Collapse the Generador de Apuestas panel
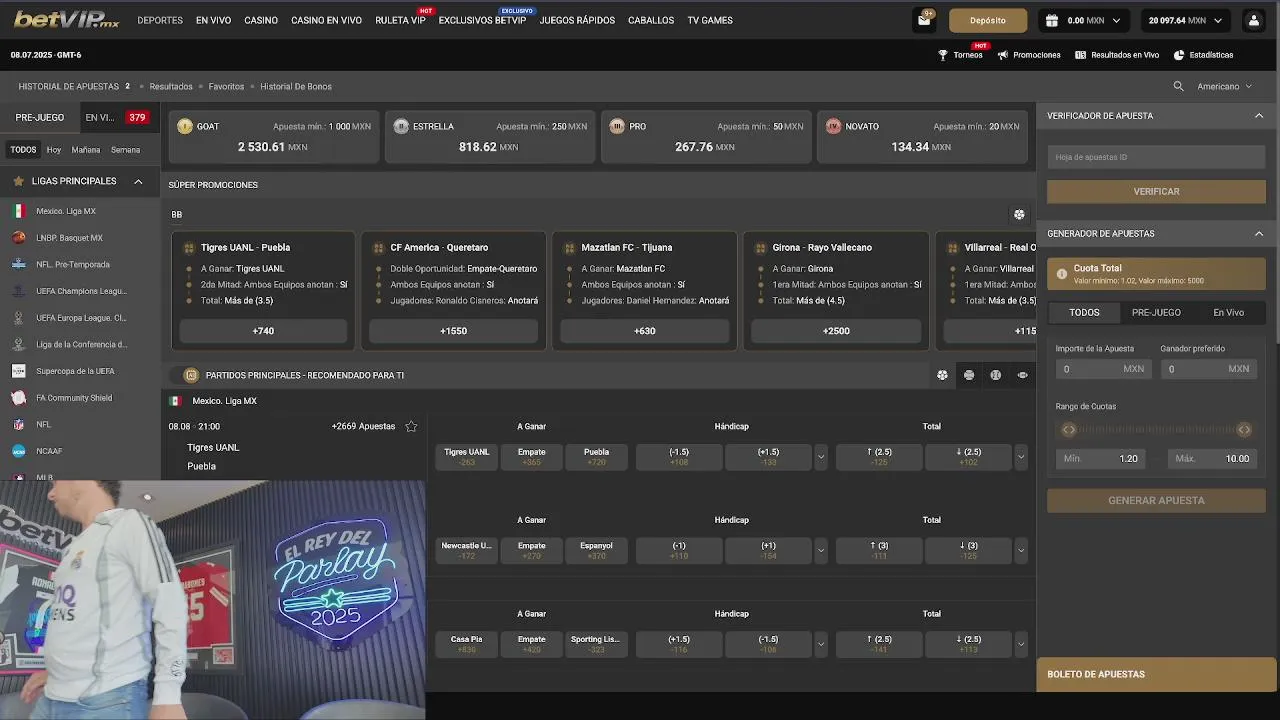The height and width of the screenshot is (720, 1280). (x=1259, y=234)
